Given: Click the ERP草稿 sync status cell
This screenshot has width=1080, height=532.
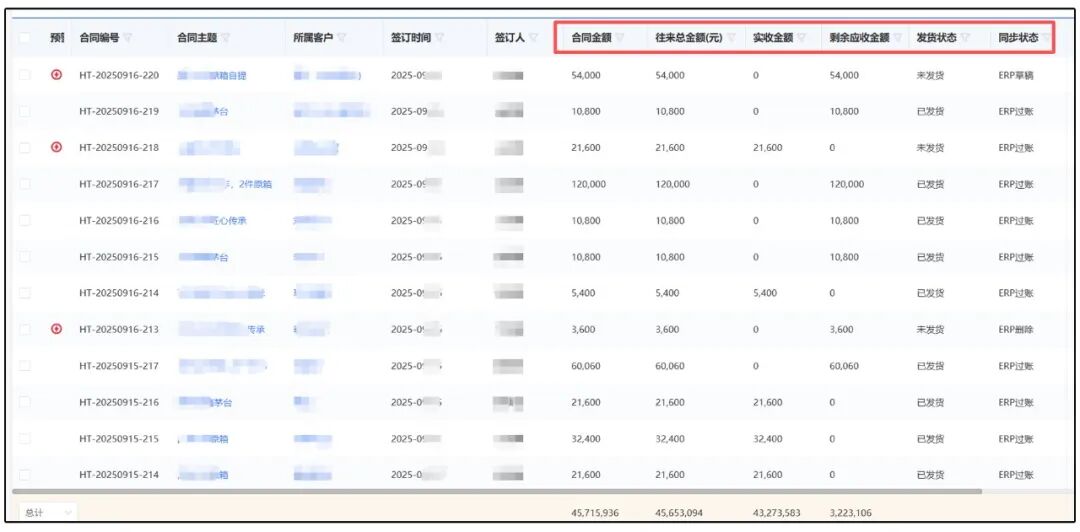Looking at the screenshot, I should 1017,75.
